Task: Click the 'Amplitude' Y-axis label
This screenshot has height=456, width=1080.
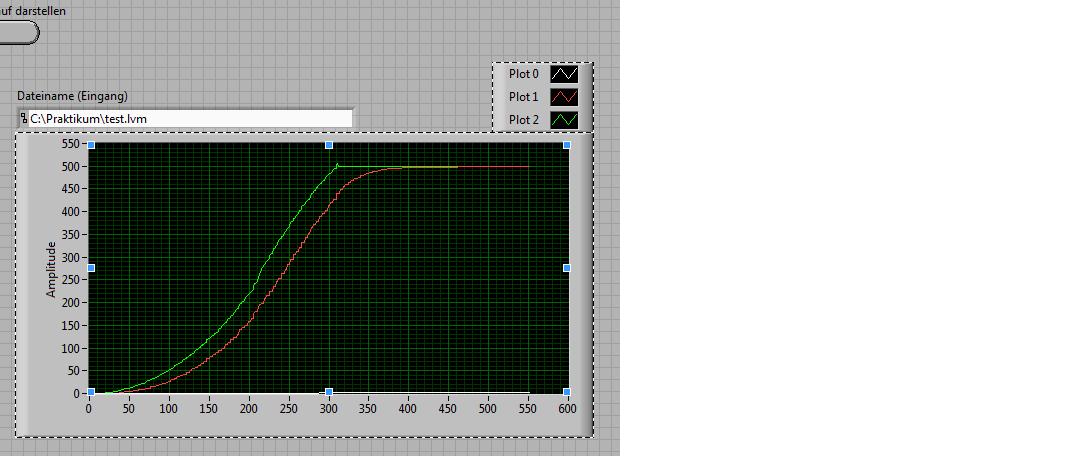Action: 51,269
